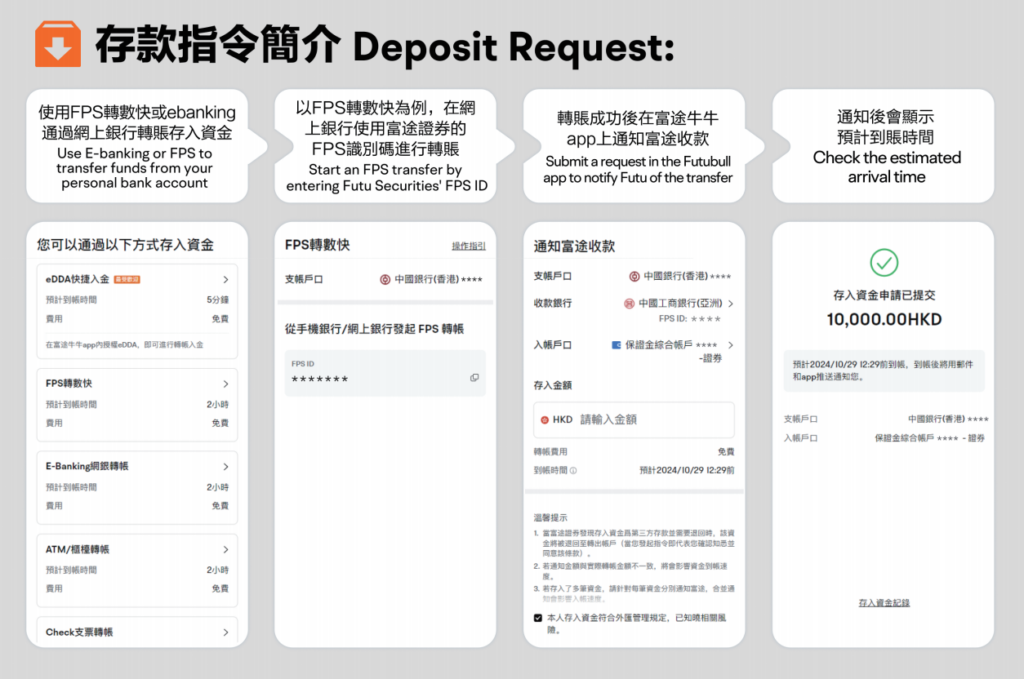
Task: Open the E-Banking網銀轉帳 chevron
Action: (x=225, y=467)
